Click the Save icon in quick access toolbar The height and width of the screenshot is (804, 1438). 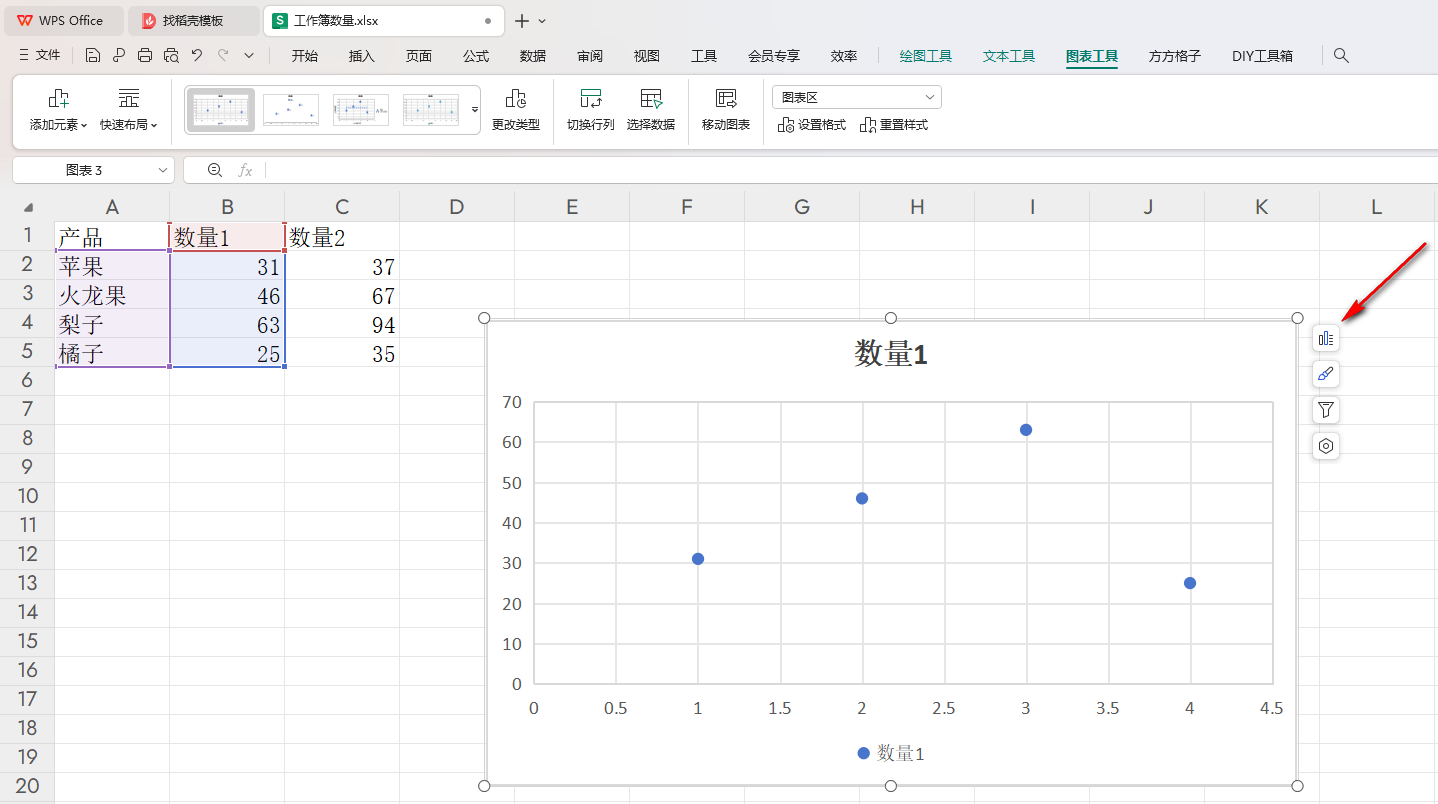pyautogui.click(x=93, y=56)
